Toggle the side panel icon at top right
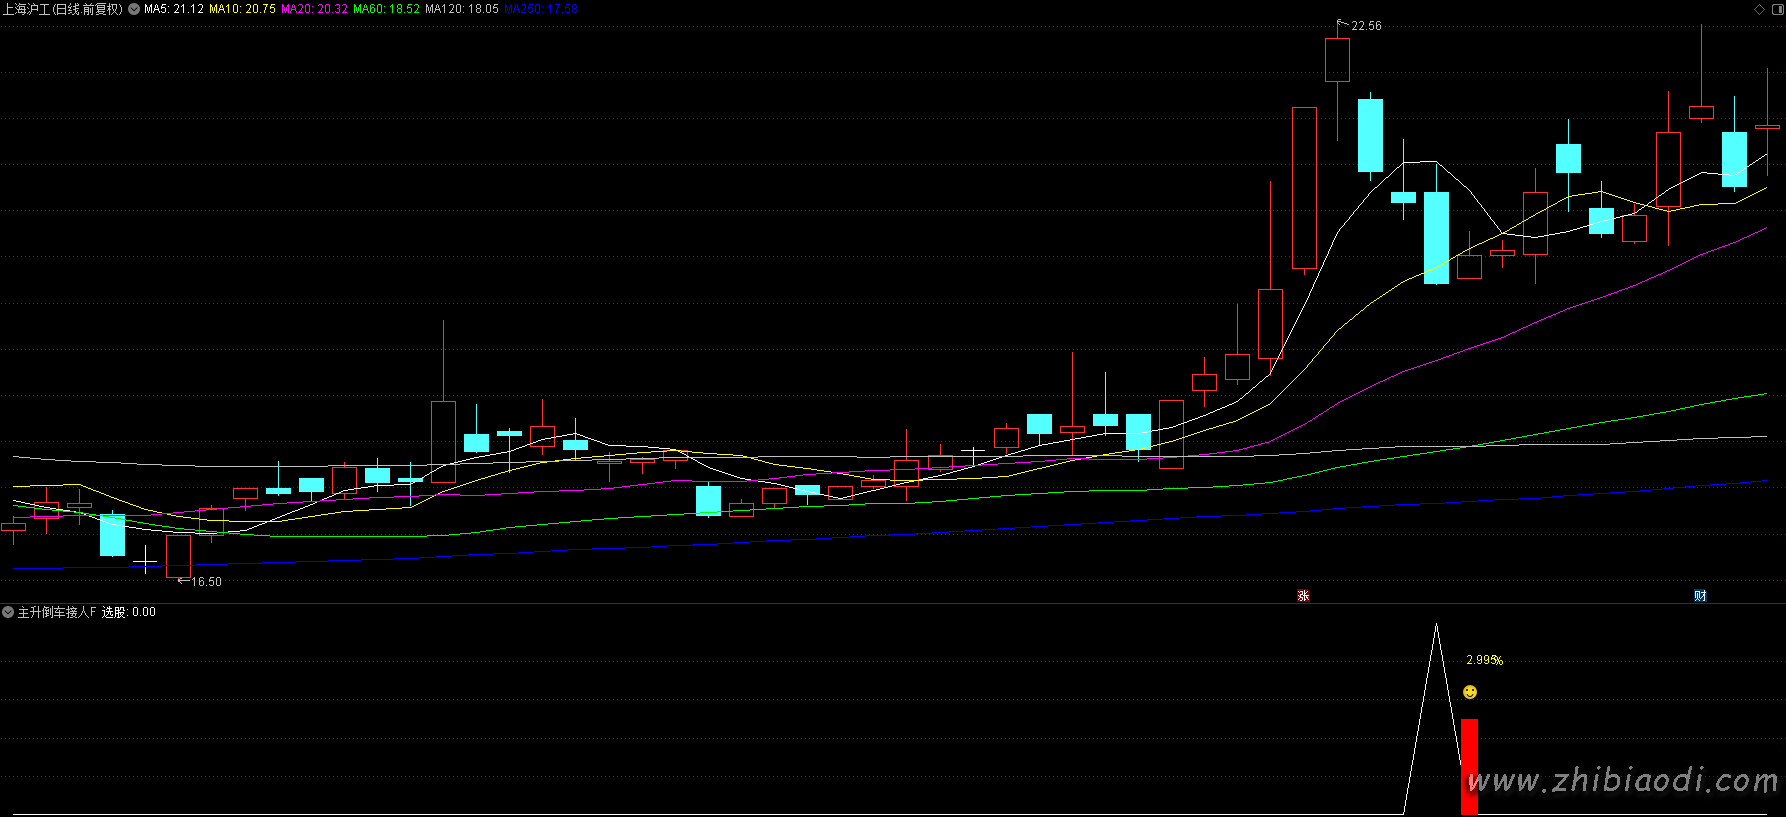Viewport: 1786px width, 817px height. tap(1777, 9)
